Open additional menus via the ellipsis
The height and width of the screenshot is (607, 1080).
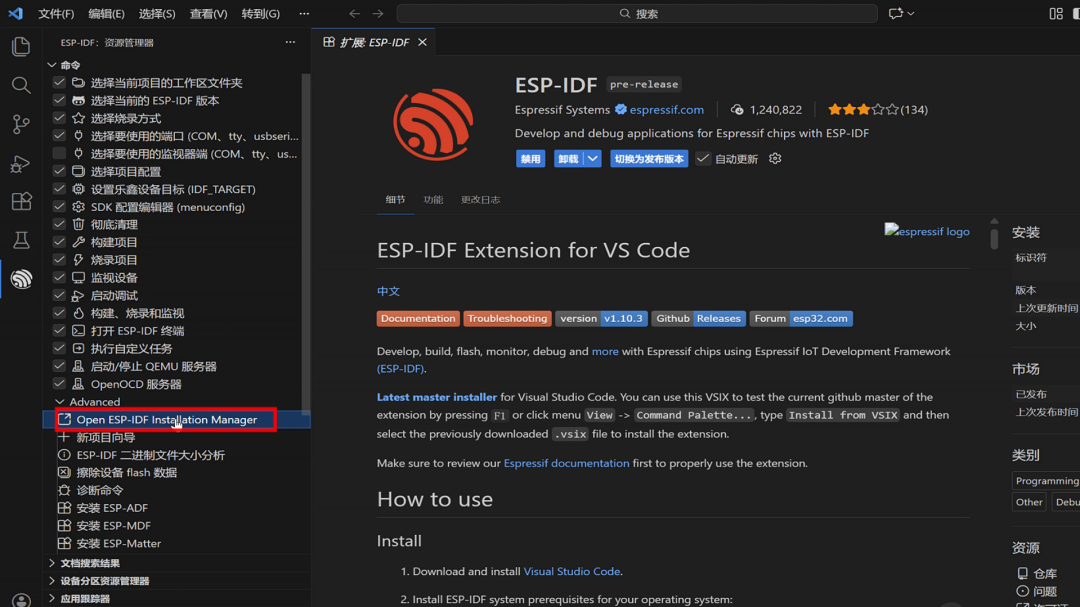(x=304, y=14)
